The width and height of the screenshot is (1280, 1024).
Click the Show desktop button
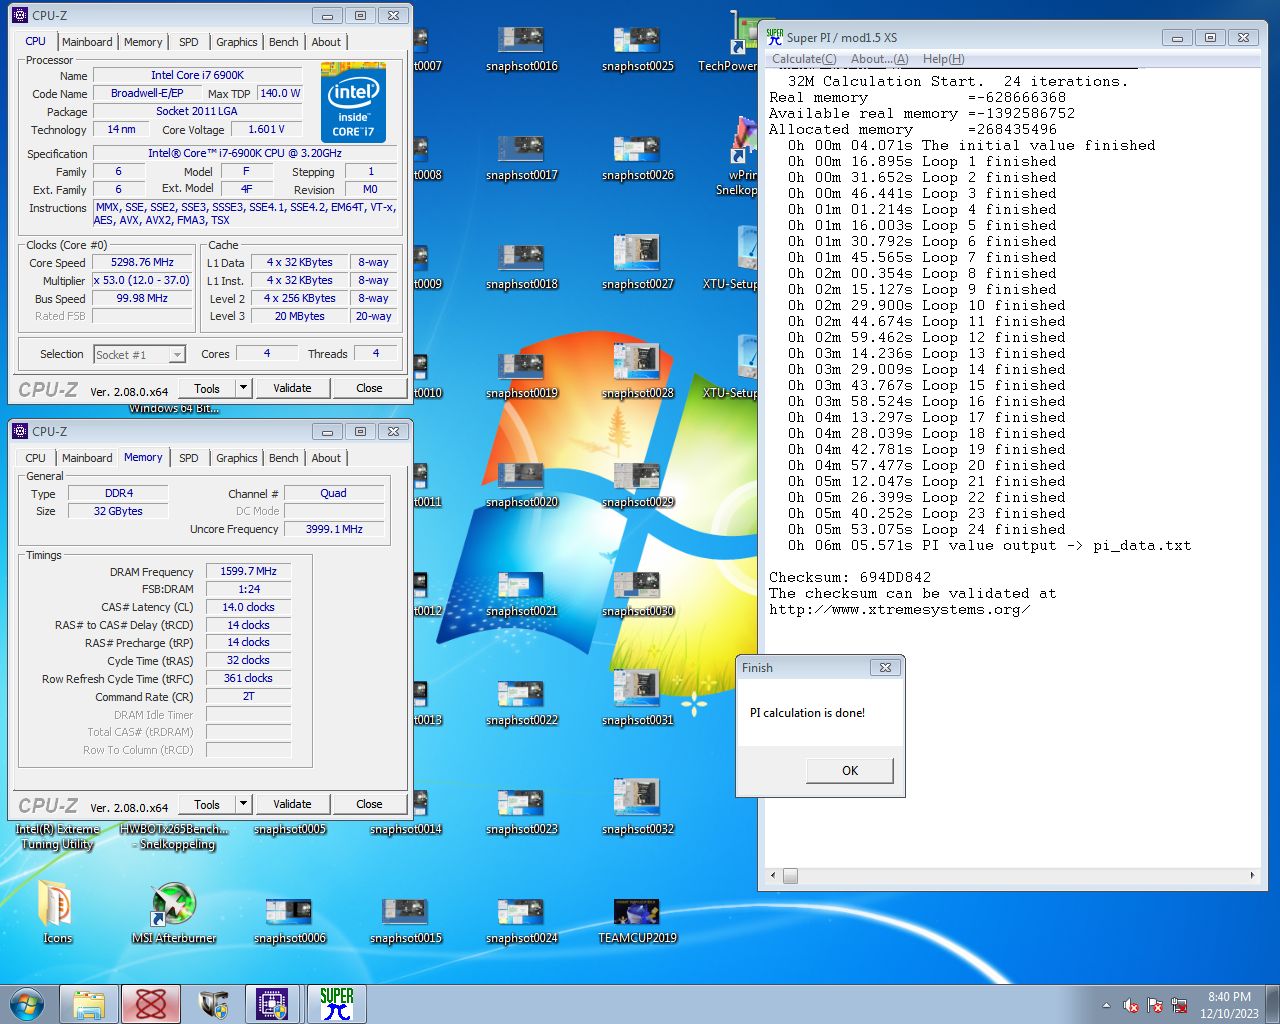coord(1273,1004)
